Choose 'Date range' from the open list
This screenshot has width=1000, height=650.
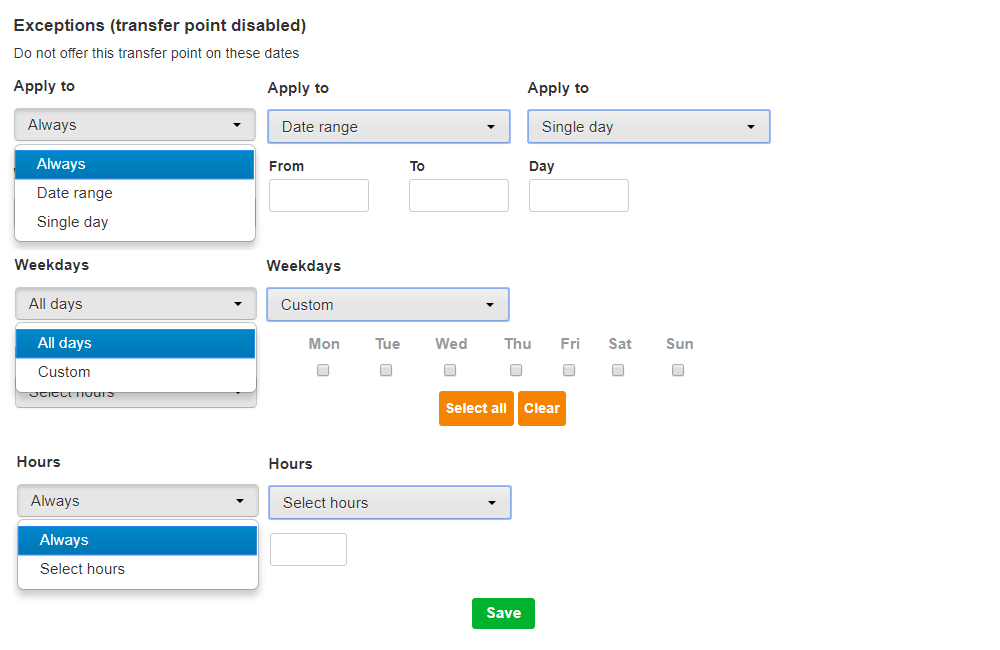tap(75, 193)
